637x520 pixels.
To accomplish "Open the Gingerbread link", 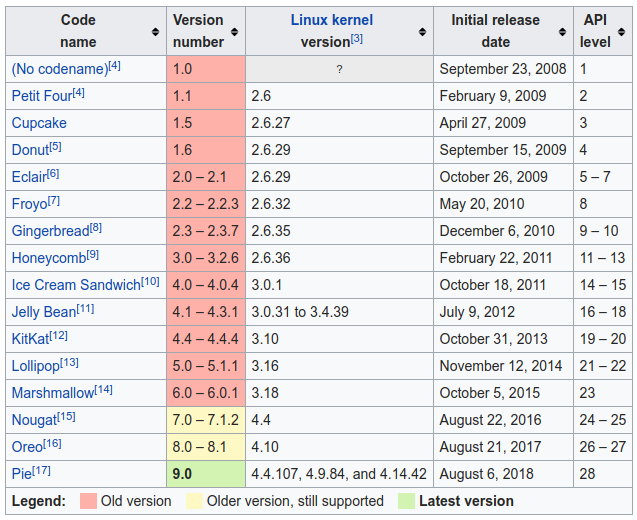I will point(50,231).
